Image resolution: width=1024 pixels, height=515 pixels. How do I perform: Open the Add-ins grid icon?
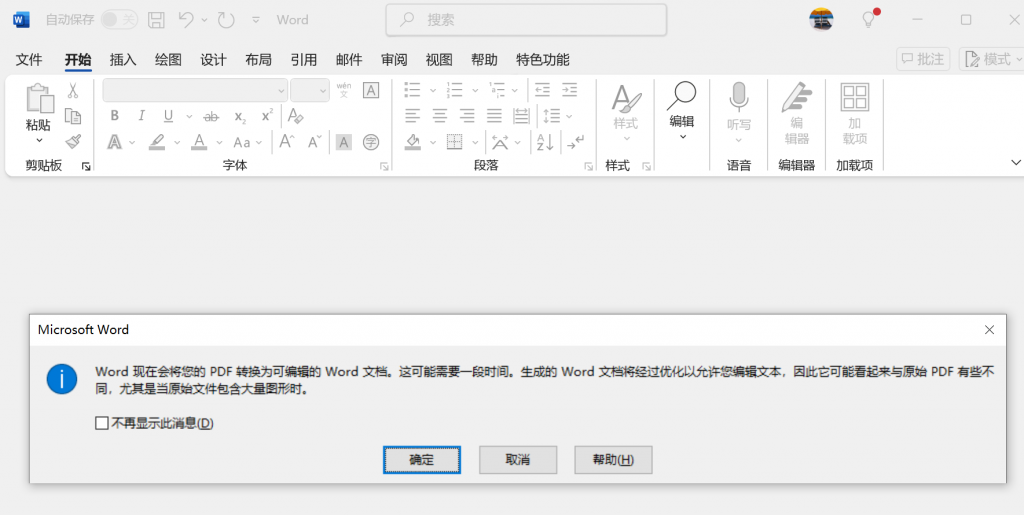[x=854, y=97]
